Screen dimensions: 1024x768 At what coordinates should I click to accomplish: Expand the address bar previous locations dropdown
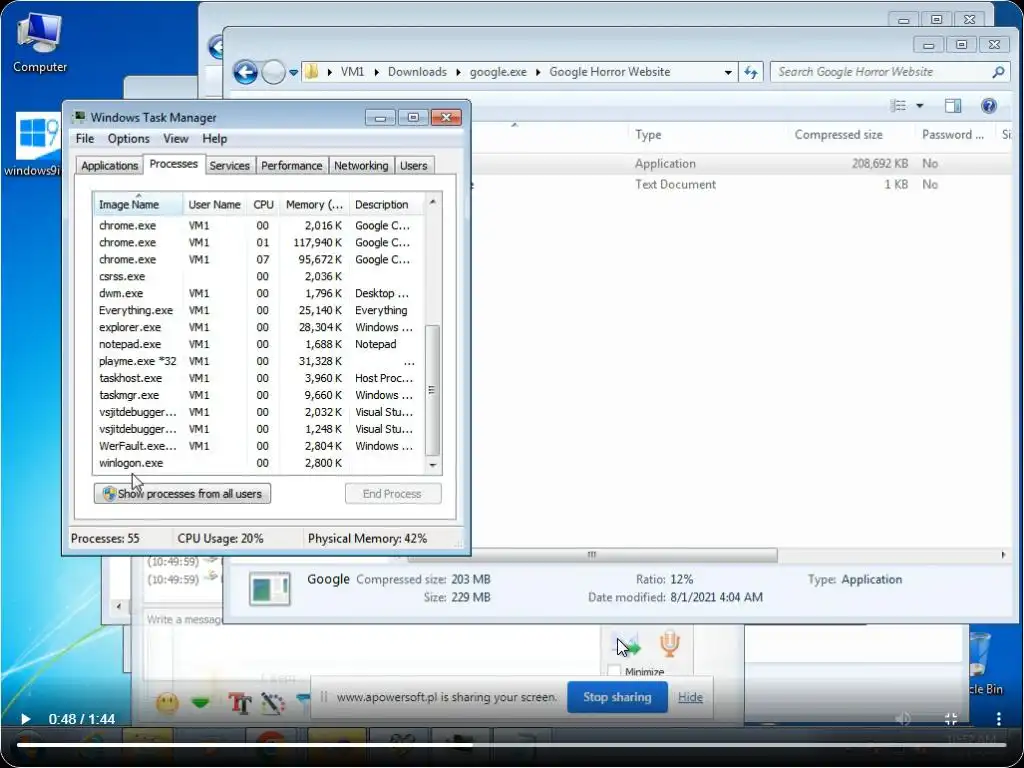[x=728, y=72]
